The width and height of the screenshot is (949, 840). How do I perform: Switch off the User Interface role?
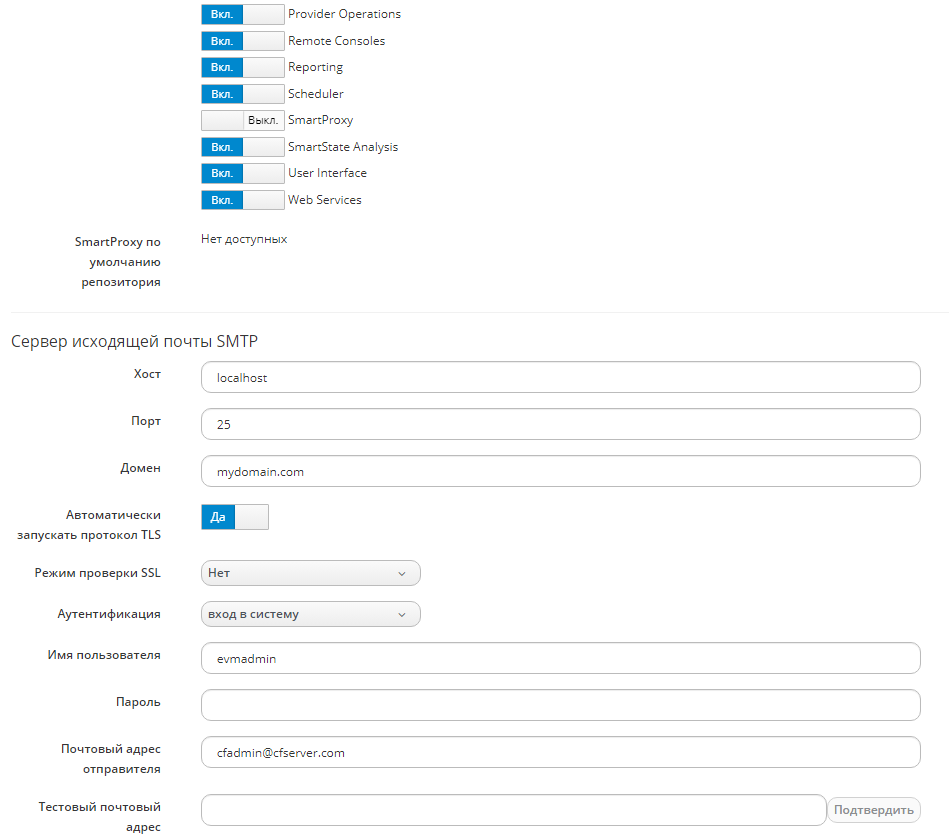point(243,173)
